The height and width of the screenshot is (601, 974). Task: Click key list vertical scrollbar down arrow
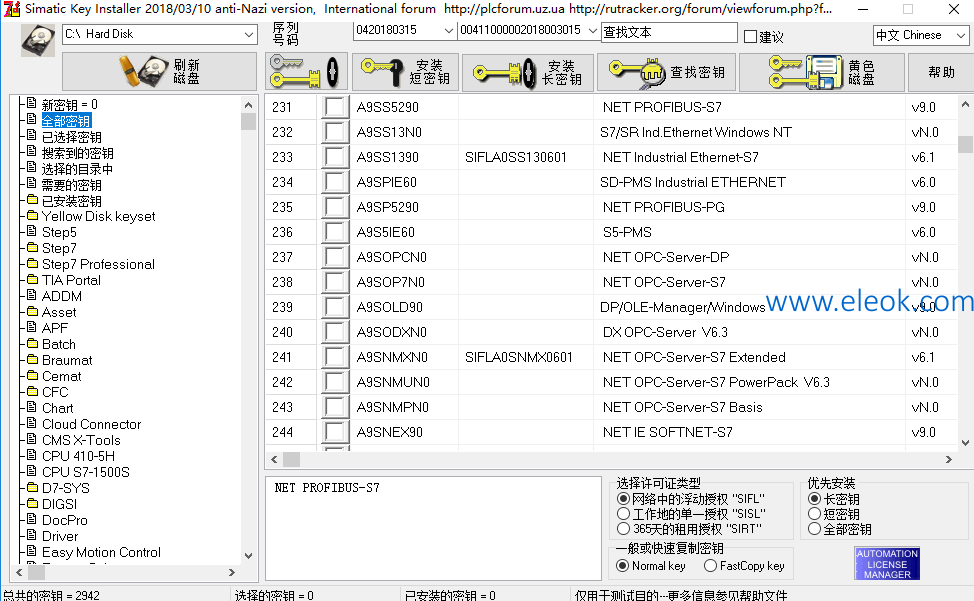(965, 442)
